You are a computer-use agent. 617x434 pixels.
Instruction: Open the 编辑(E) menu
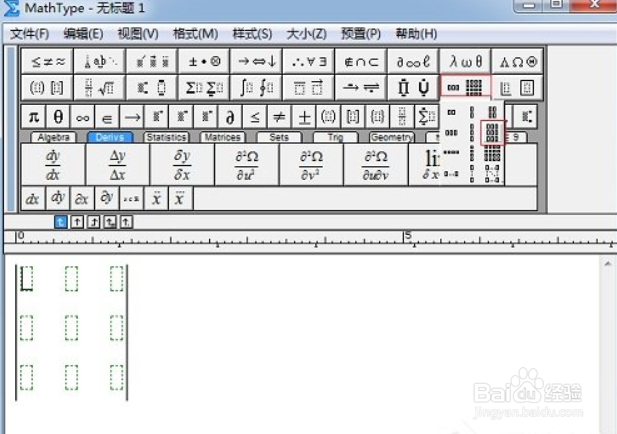pos(83,34)
